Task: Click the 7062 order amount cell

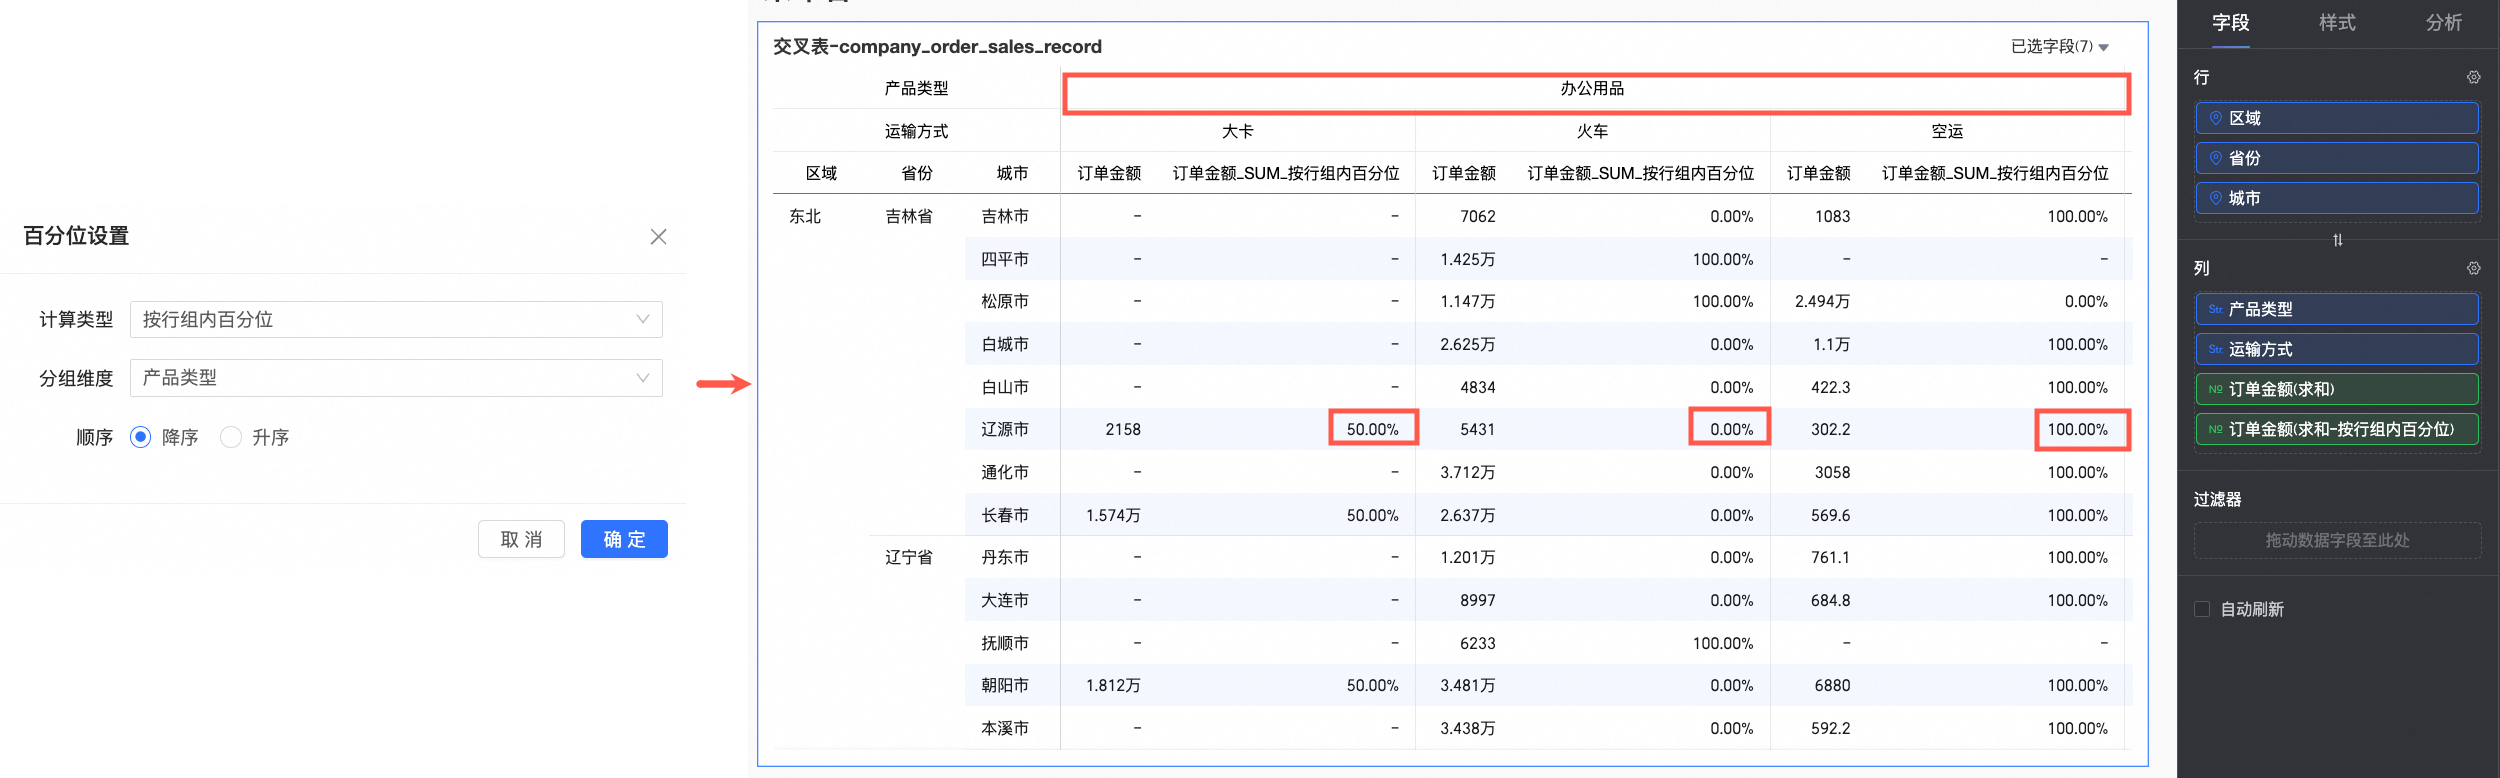Action: 1478,216
